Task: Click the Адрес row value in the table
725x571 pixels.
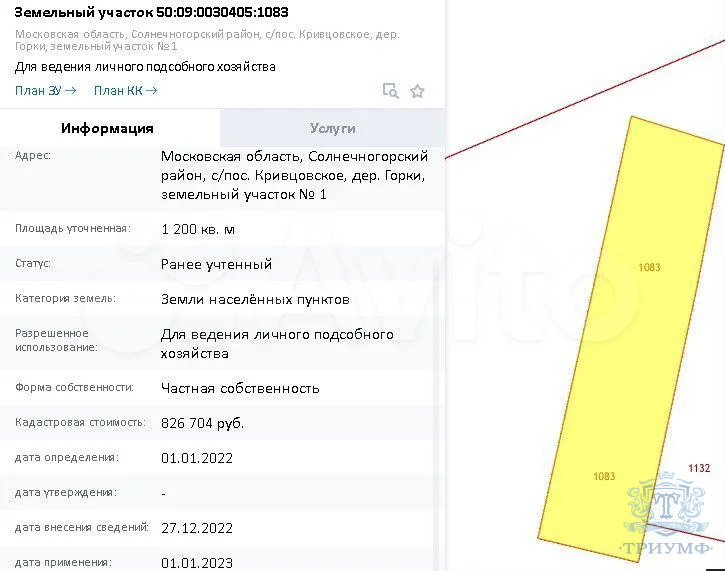Action: [x=294, y=175]
